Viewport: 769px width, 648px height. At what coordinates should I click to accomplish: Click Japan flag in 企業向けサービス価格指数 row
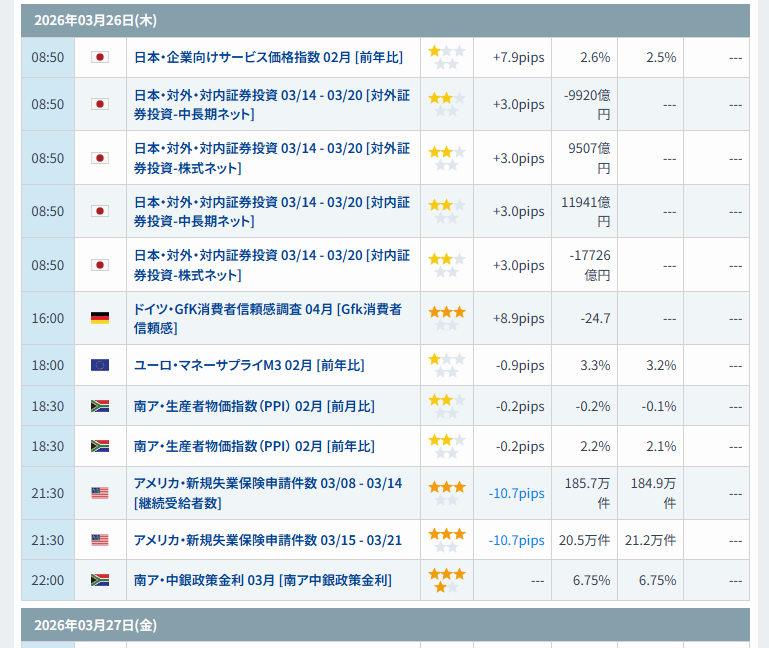(x=100, y=57)
